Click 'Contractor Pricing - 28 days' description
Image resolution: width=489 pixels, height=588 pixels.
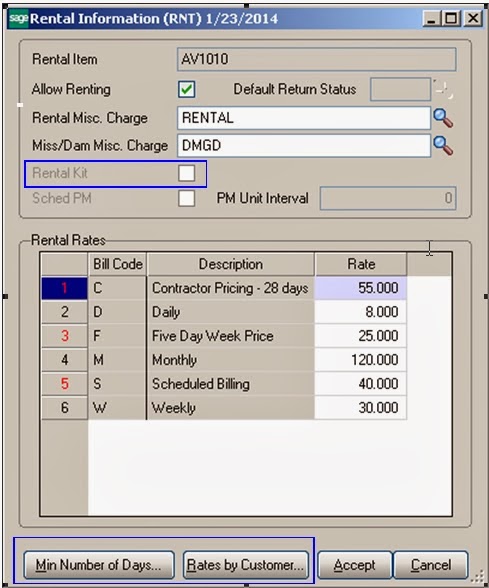tap(231, 288)
